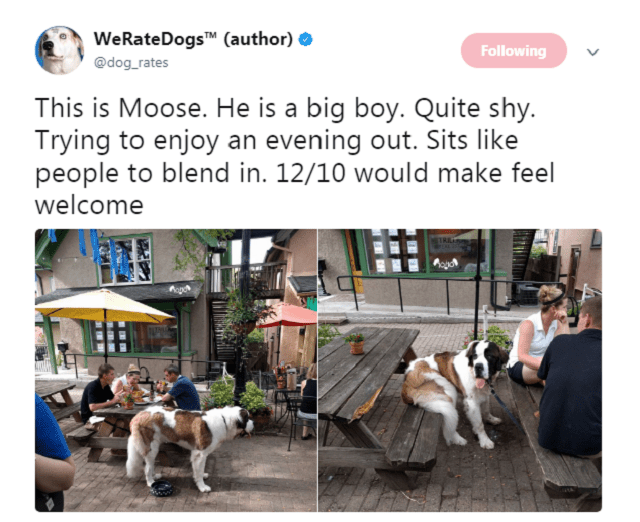Click the dog bowl on the ground

(162, 488)
